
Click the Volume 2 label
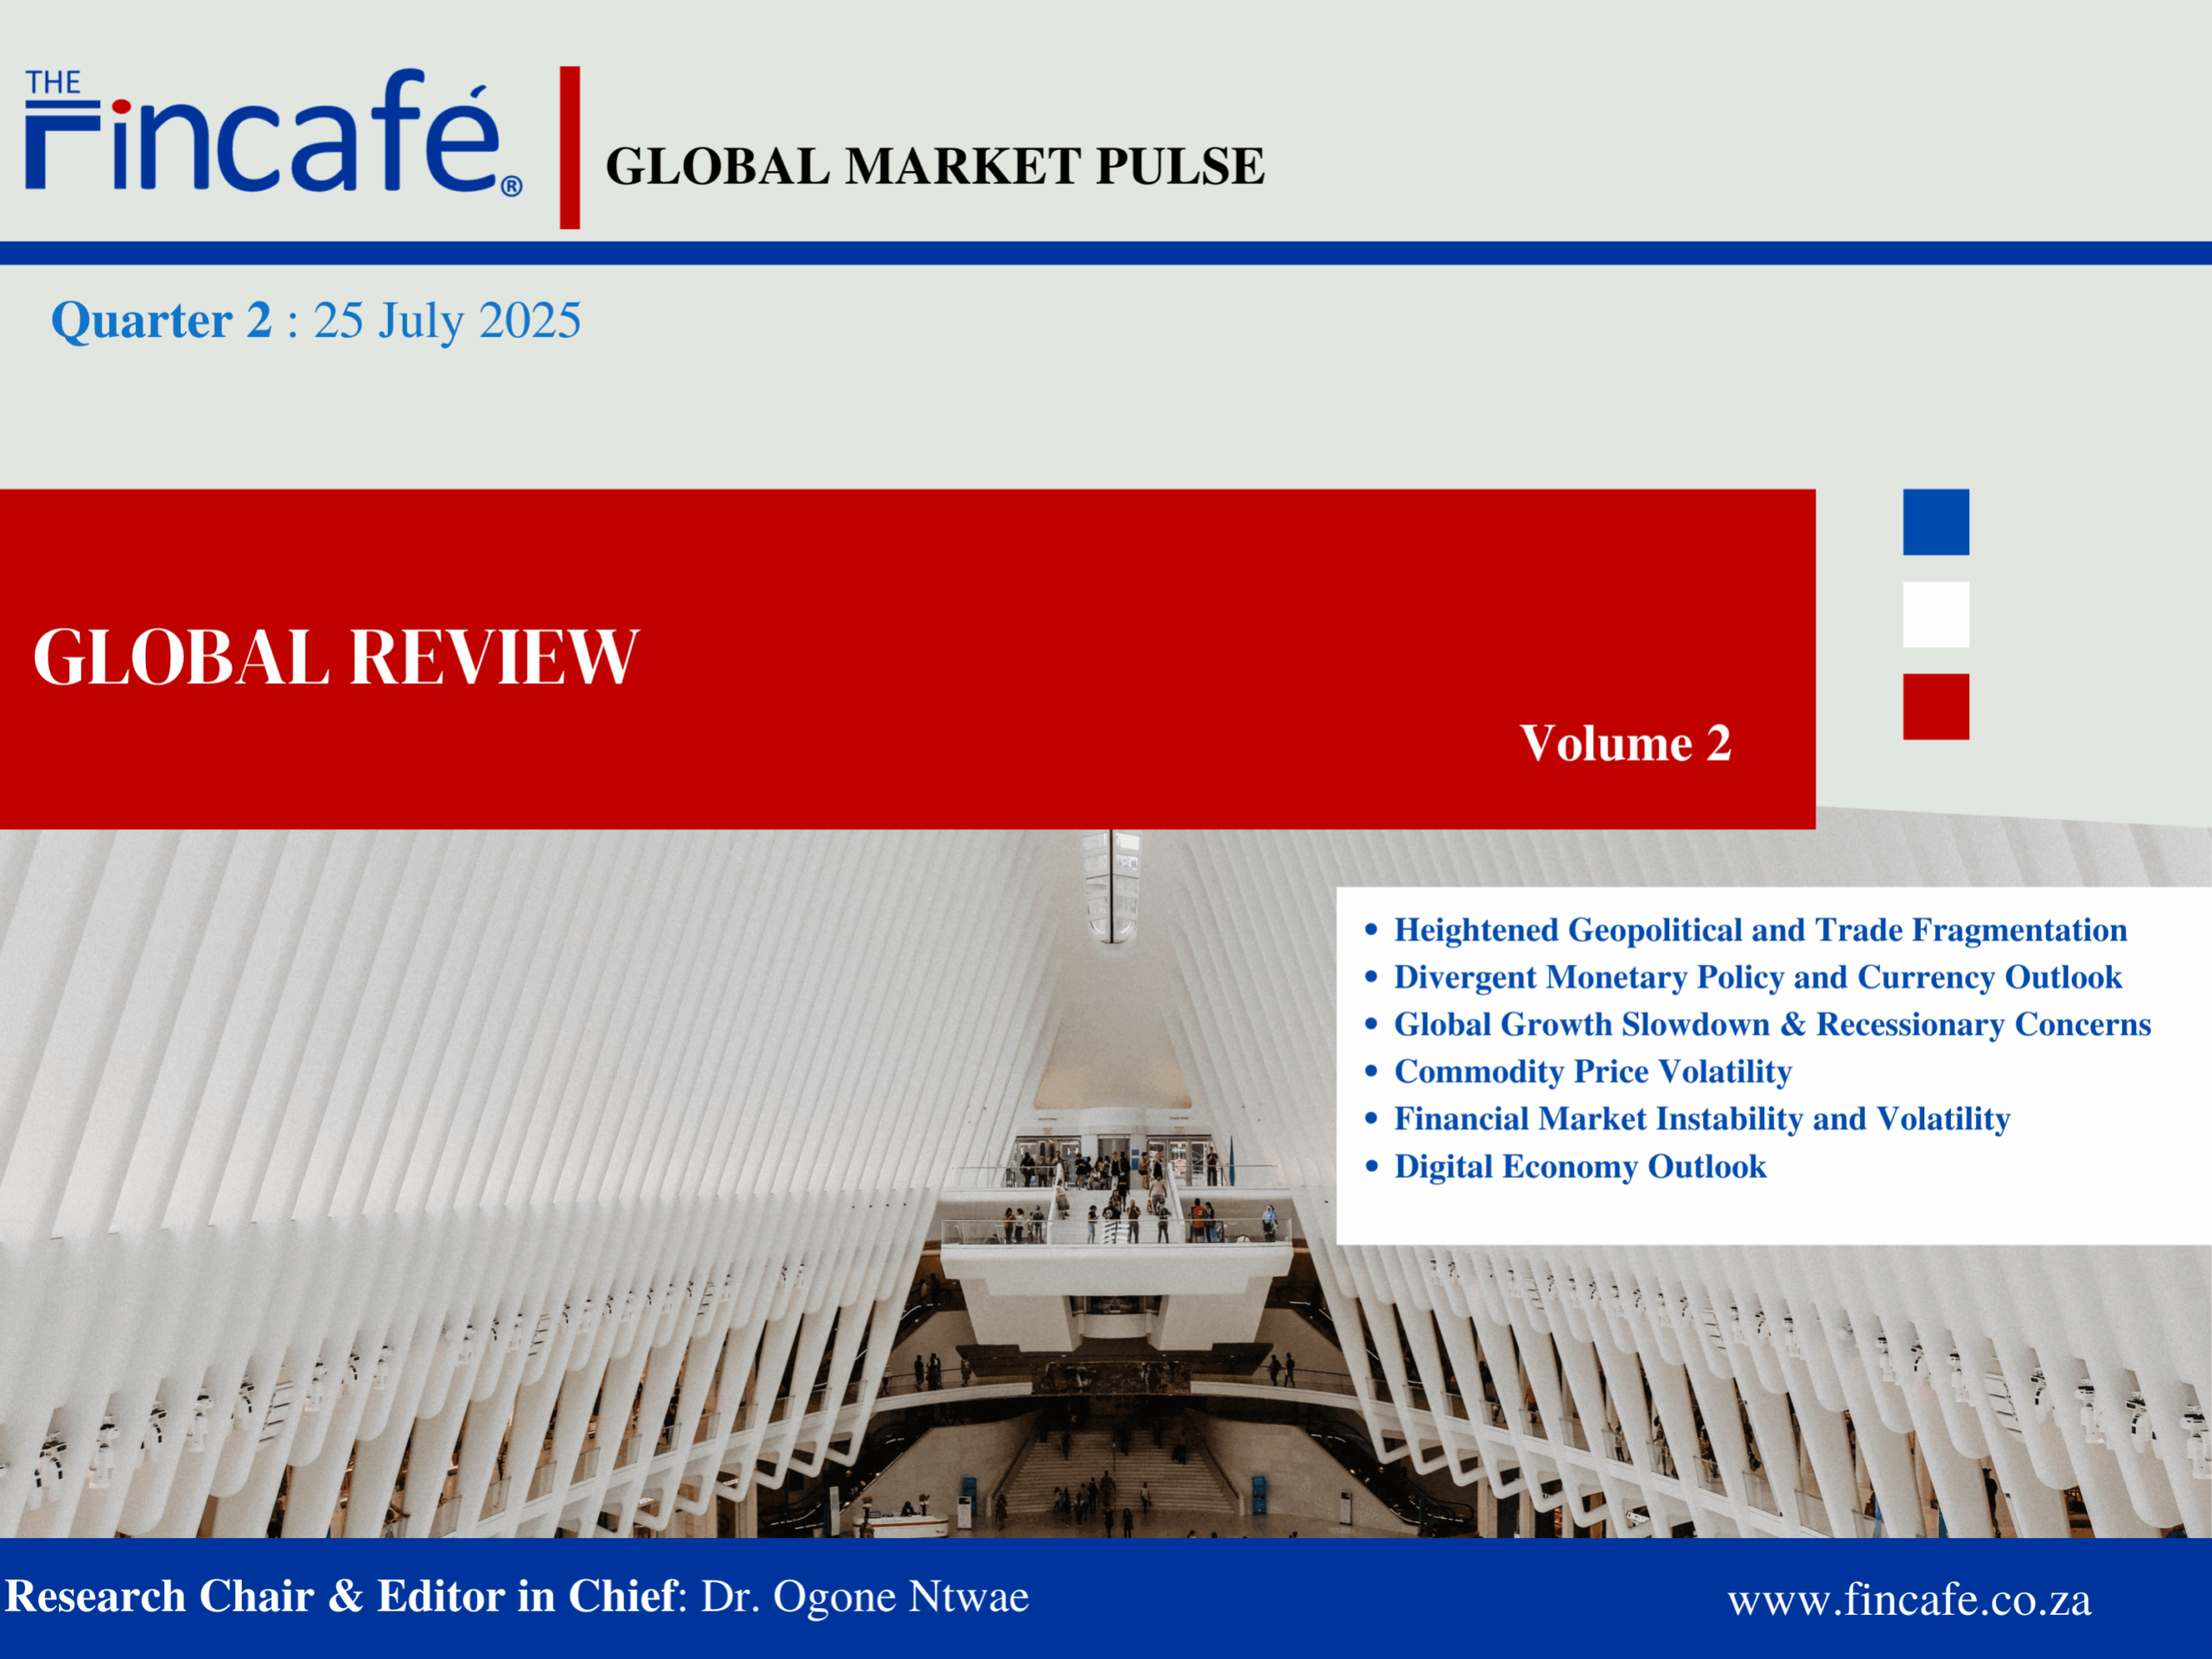(x=1625, y=743)
